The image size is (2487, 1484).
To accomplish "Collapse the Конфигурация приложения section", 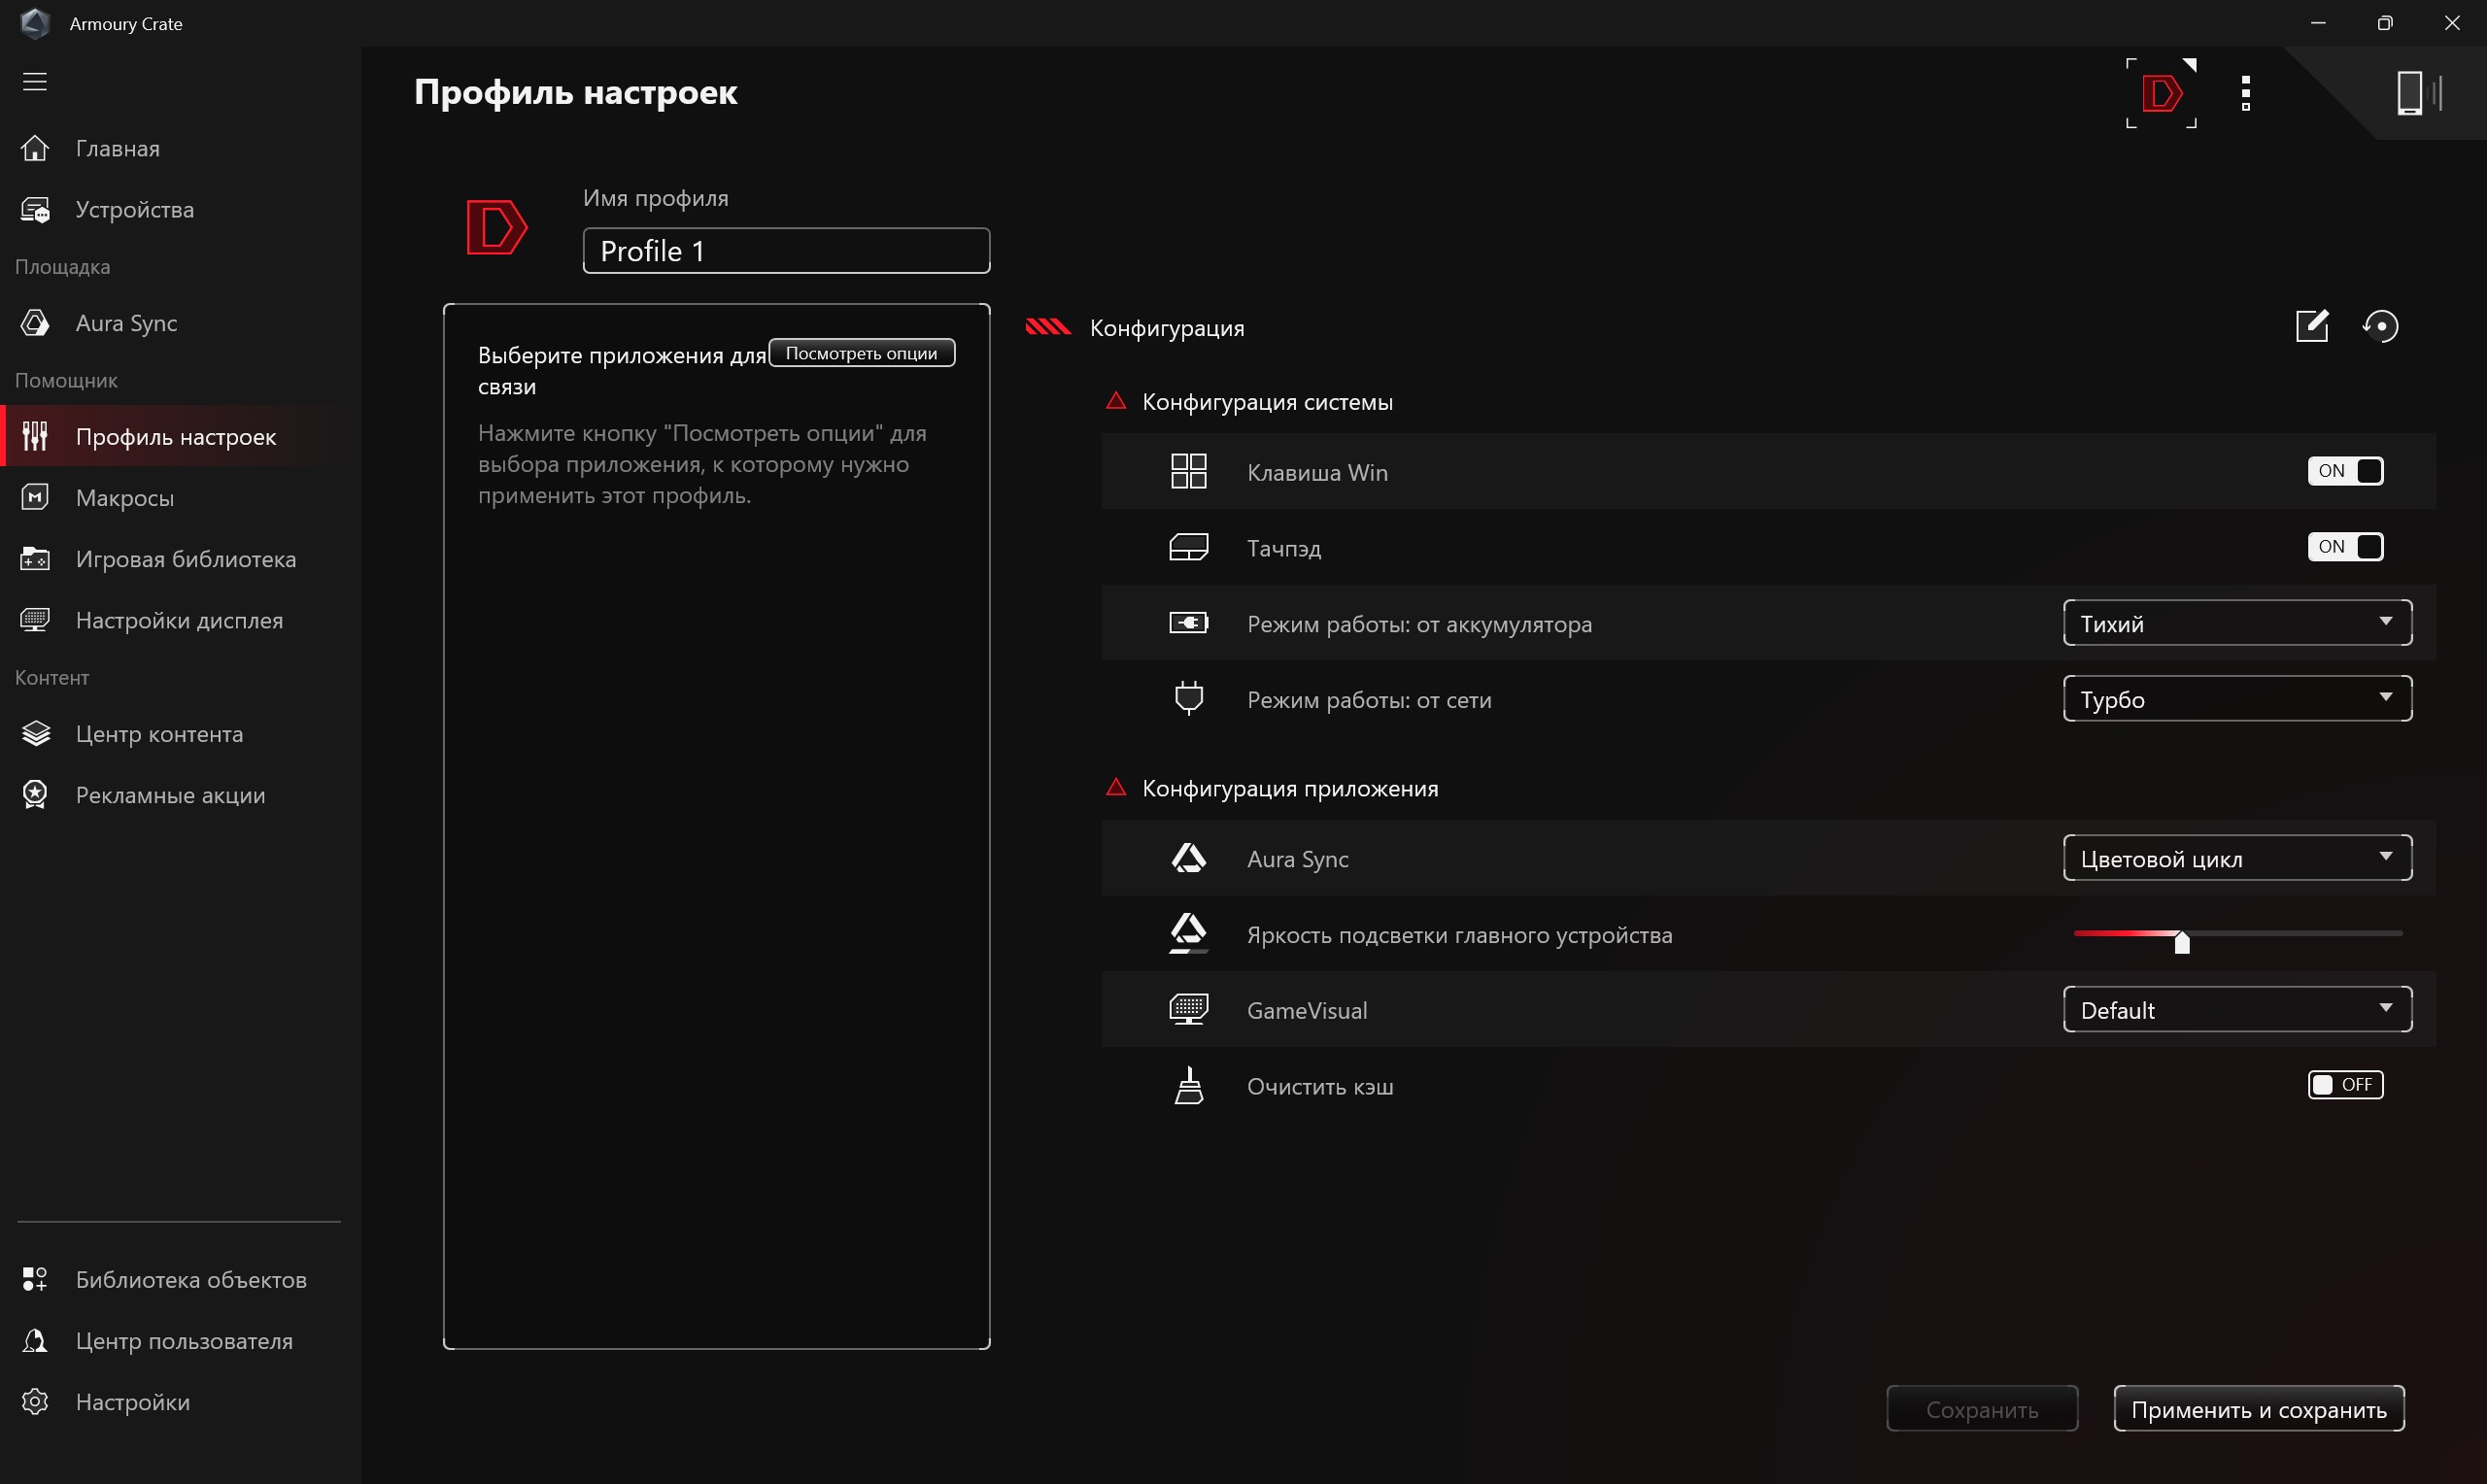I will 1116,788.
